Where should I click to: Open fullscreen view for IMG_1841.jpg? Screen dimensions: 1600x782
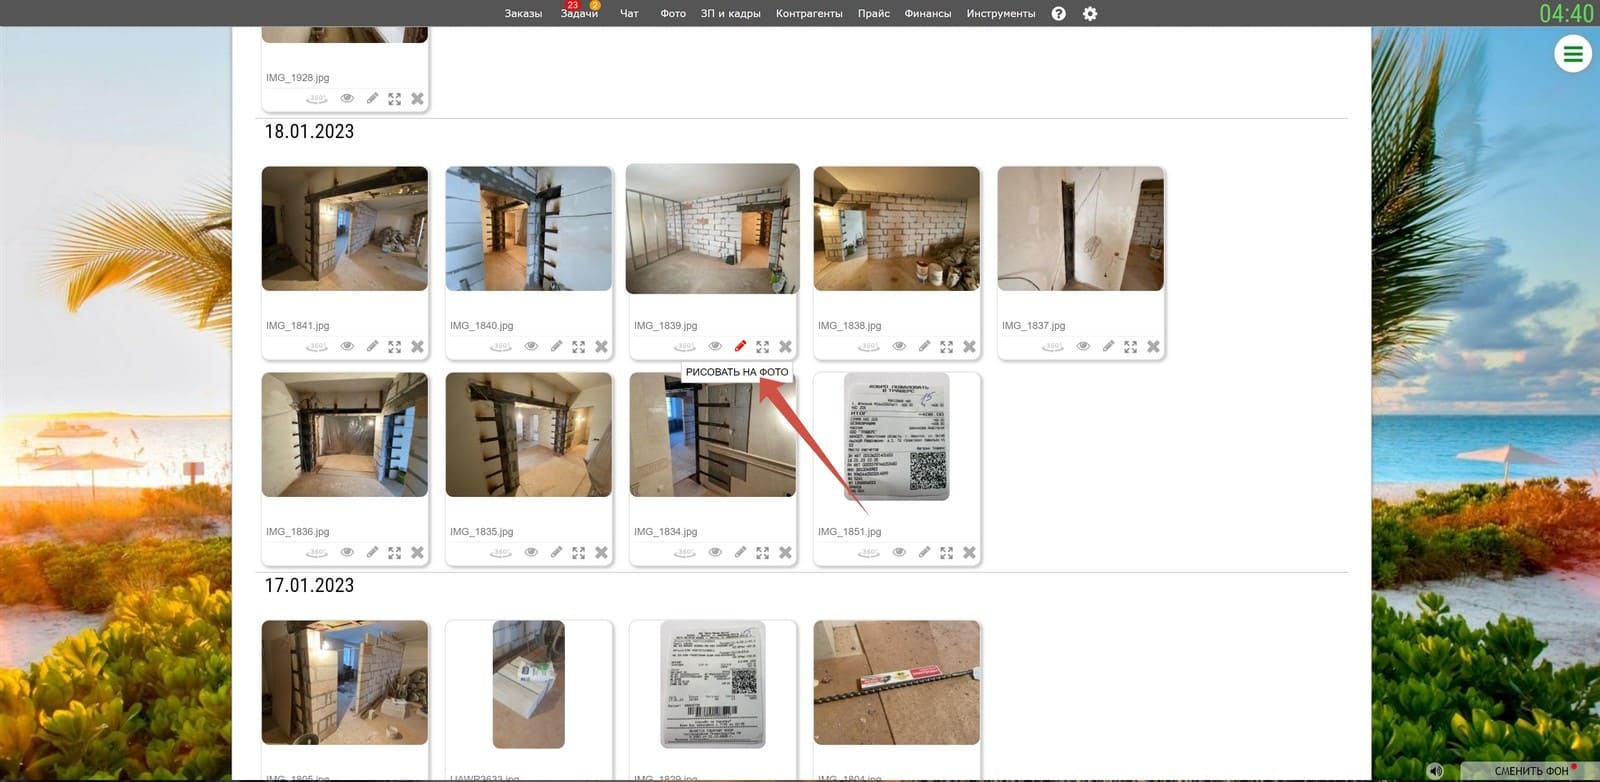point(395,347)
